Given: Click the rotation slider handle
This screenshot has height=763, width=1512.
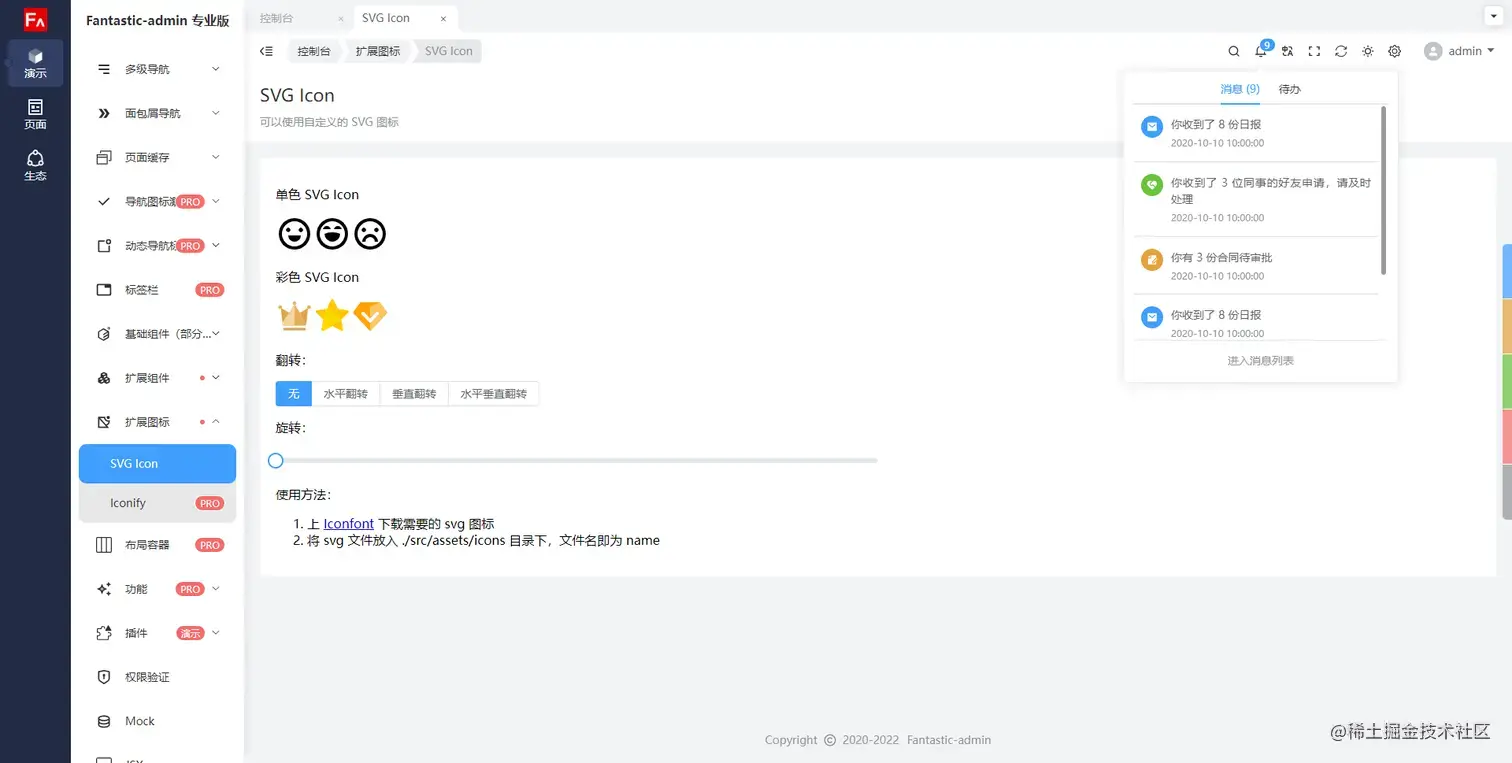Looking at the screenshot, I should pos(276,460).
